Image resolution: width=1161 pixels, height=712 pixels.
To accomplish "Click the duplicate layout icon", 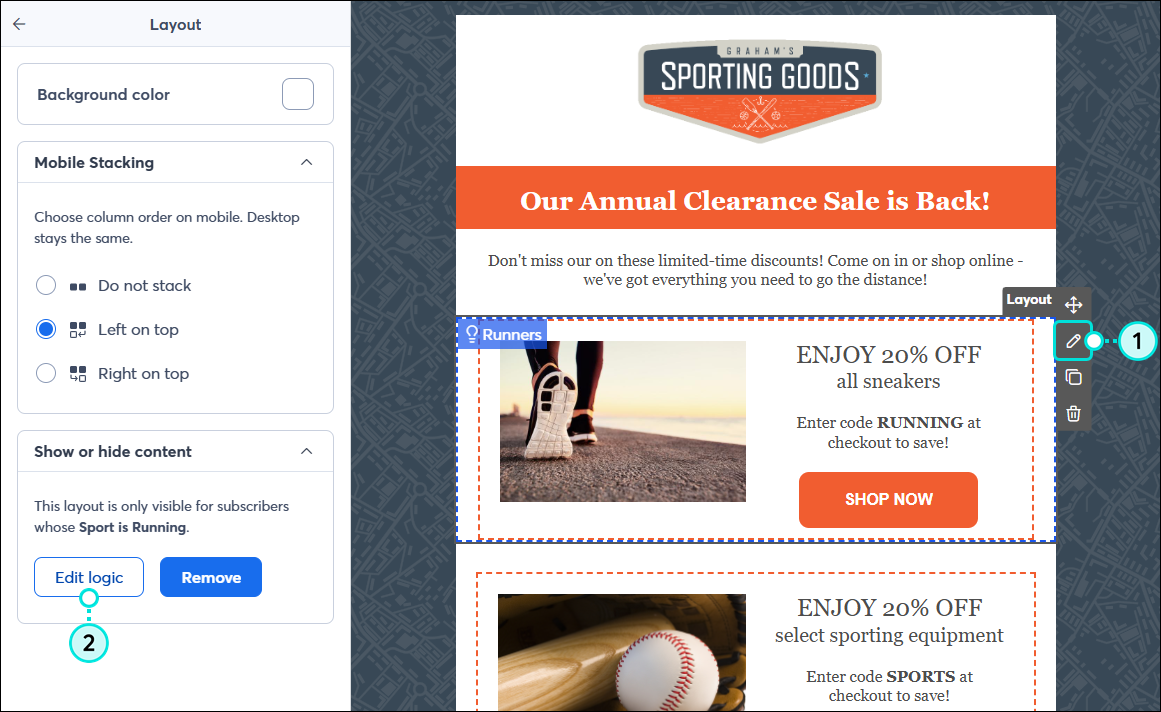I will 1073,377.
